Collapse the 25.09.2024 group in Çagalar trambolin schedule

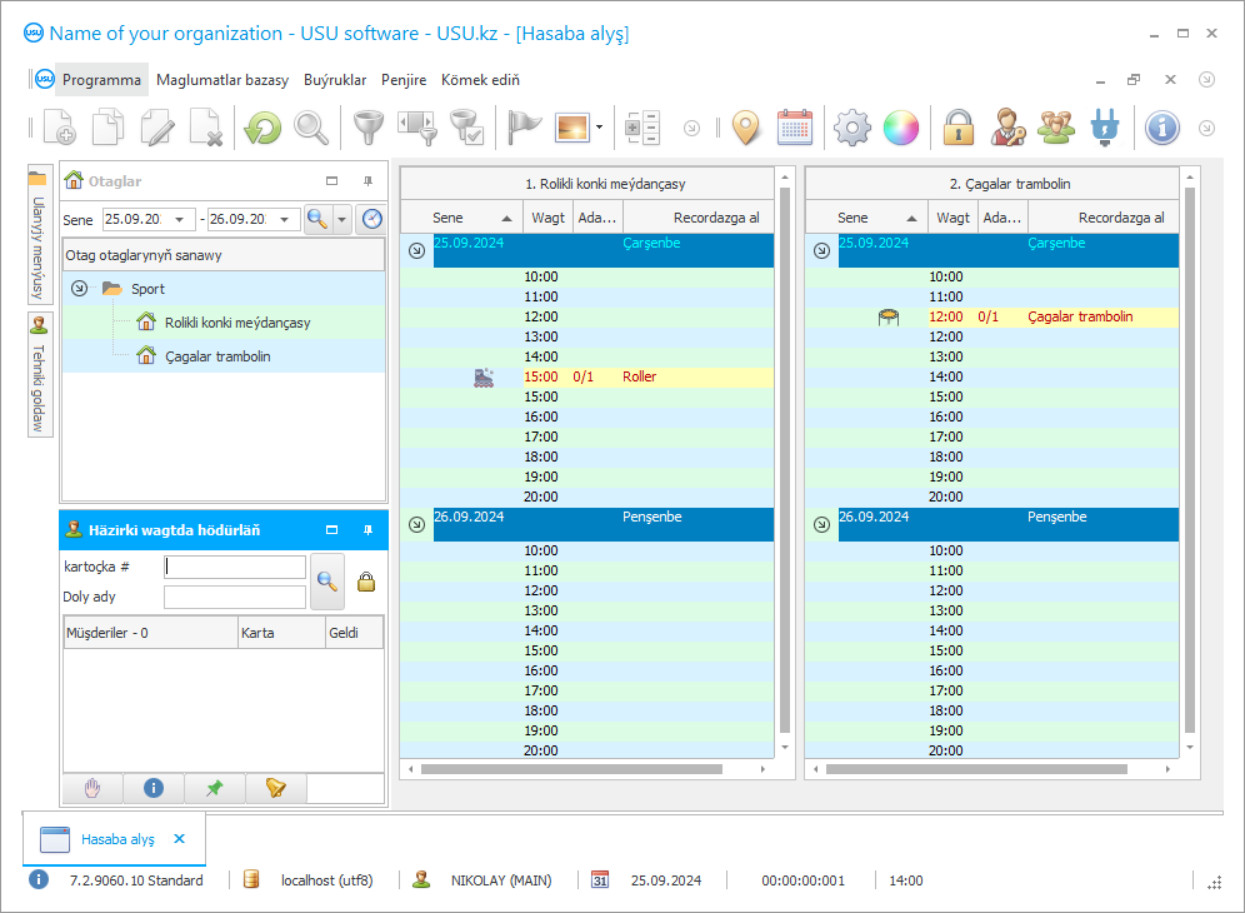point(821,251)
